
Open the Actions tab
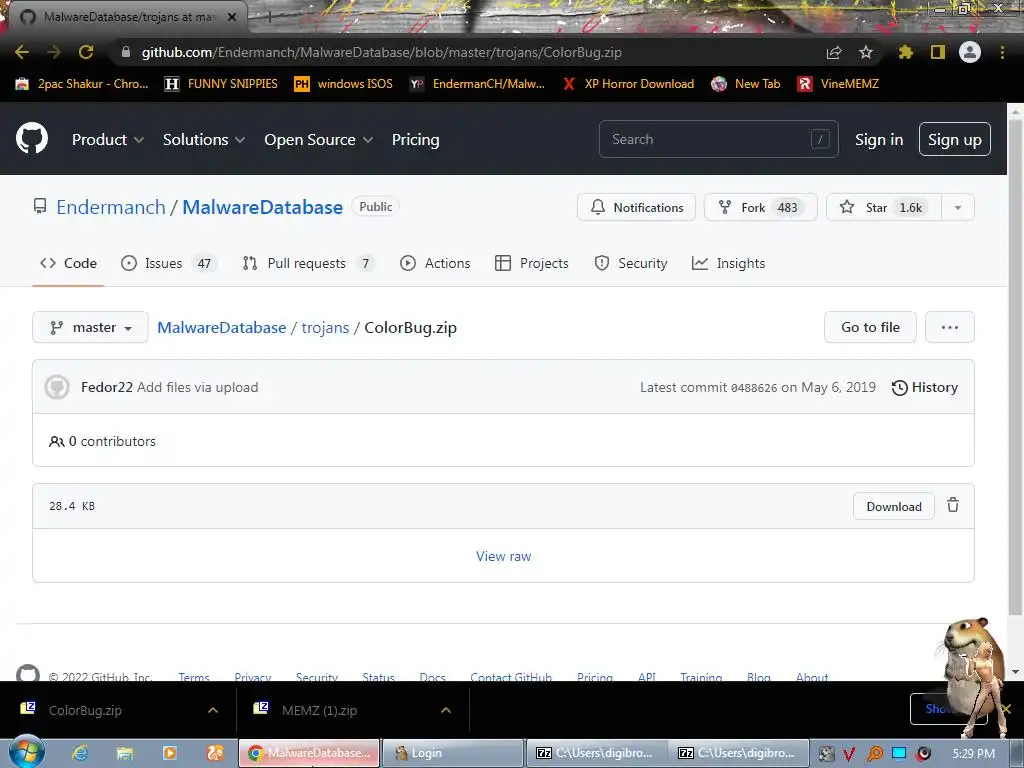click(x=435, y=263)
